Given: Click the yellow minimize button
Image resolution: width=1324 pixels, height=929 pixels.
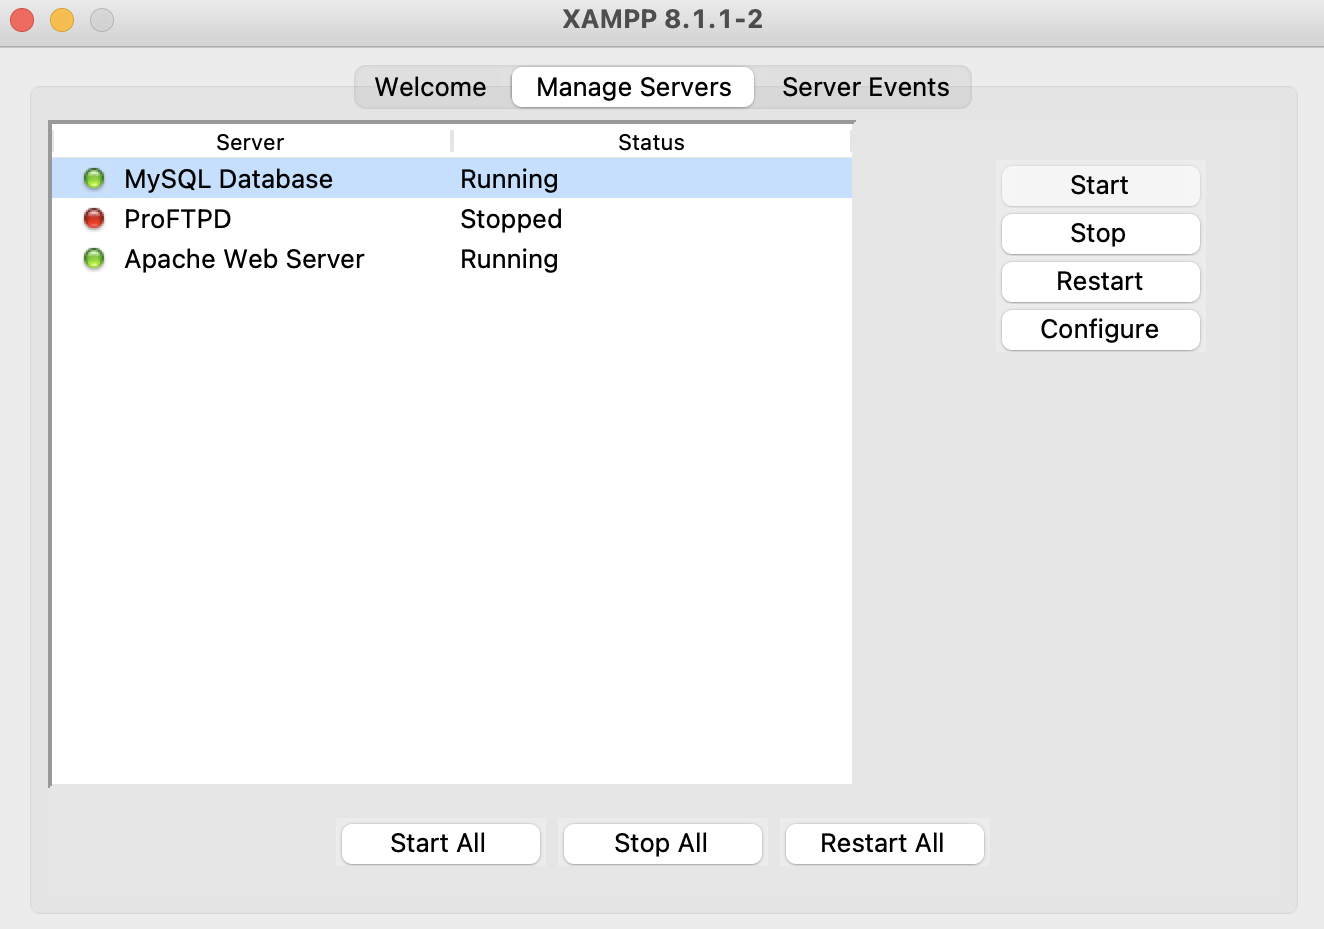Looking at the screenshot, I should click(61, 19).
